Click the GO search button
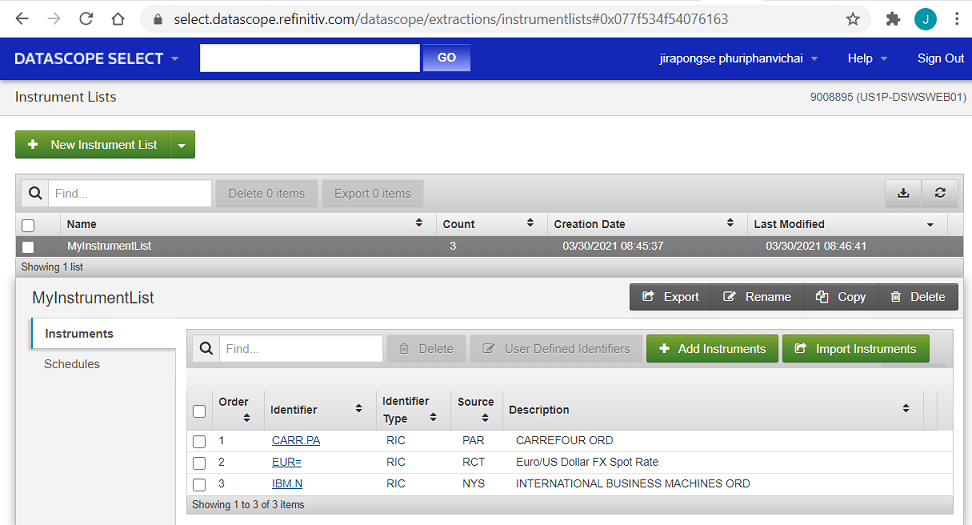972x525 pixels. pos(446,58)
